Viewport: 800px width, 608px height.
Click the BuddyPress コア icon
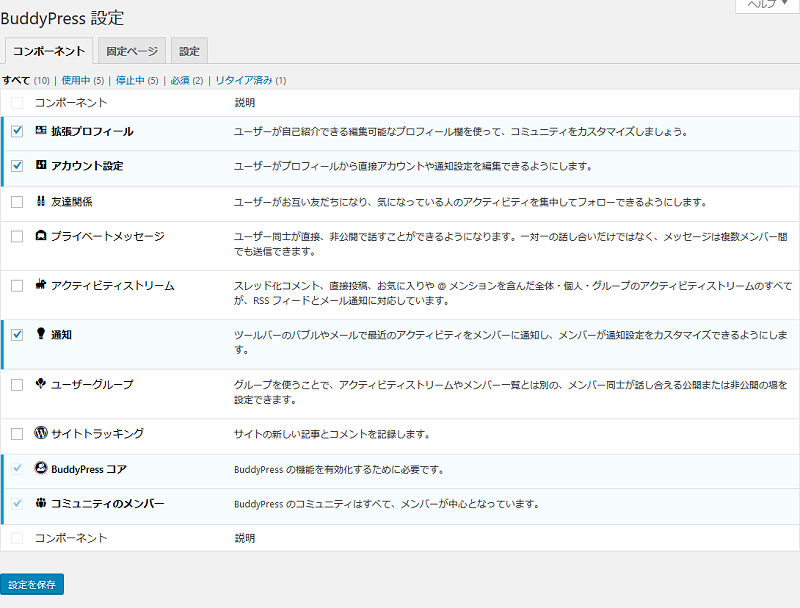(x=41, y=468)
